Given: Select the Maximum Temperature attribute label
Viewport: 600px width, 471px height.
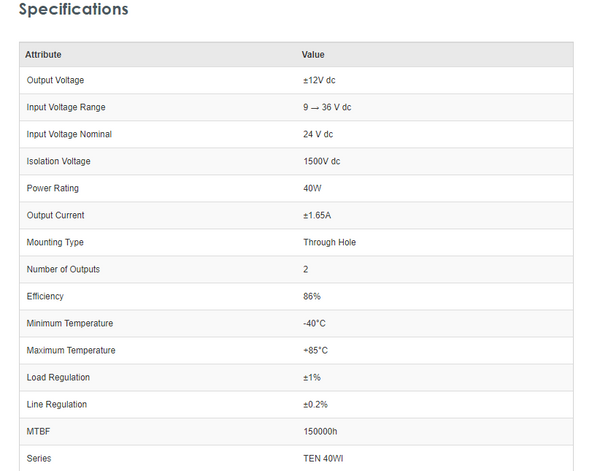Looking at the screenshot, I should click(71, 350).
